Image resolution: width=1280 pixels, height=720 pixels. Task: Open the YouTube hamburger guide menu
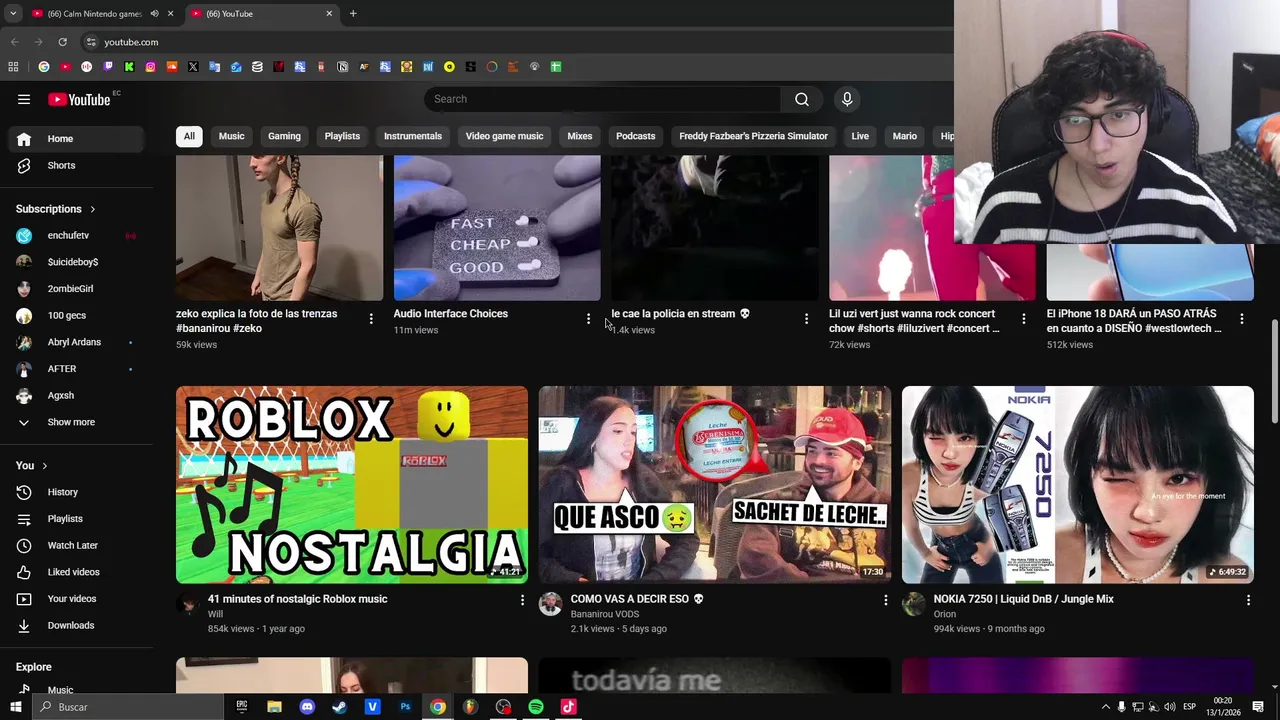[x=24, y=99]
